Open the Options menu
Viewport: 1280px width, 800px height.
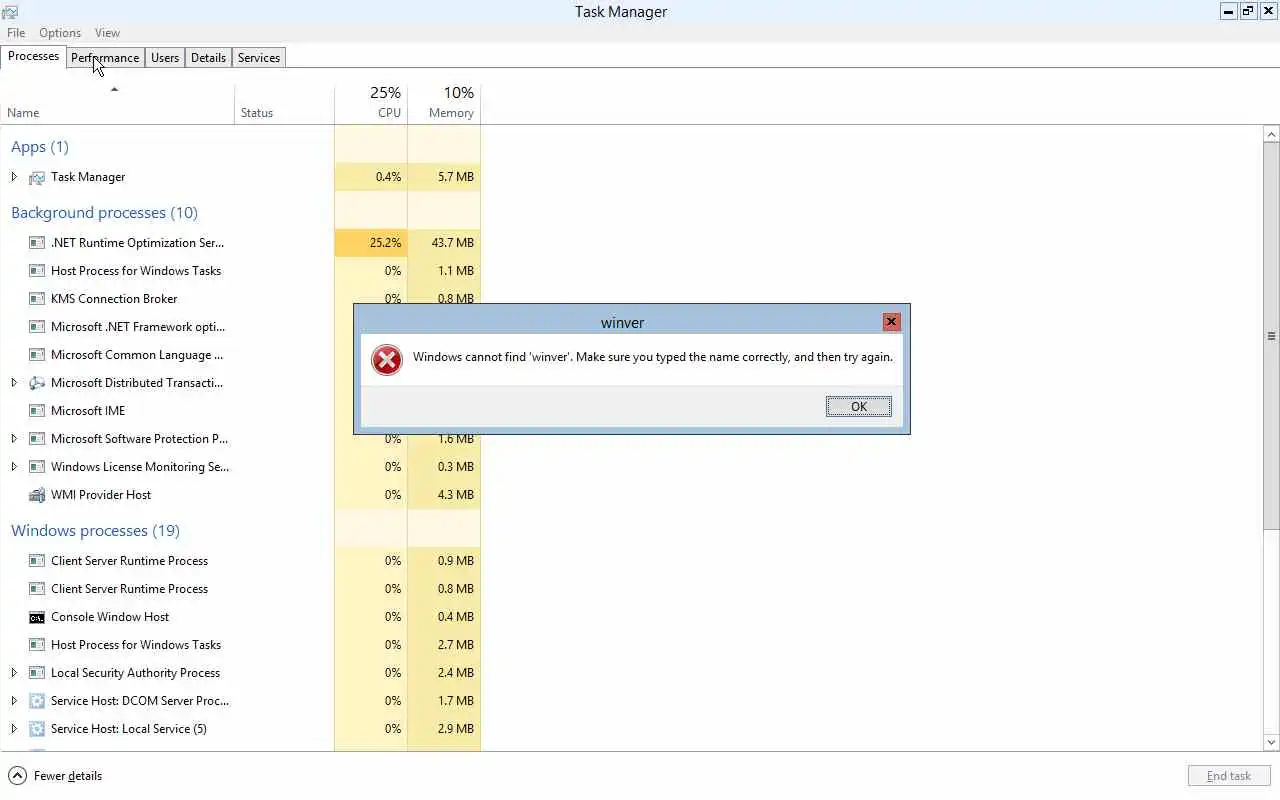click(x=60, y=33)
